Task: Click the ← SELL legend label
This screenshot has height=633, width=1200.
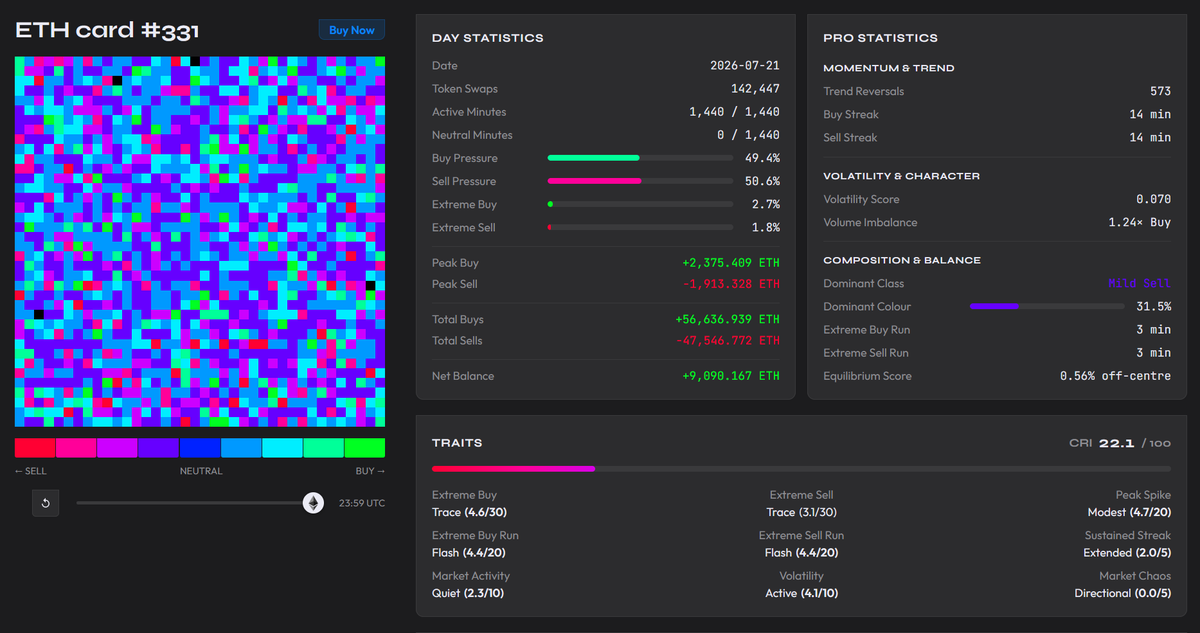Action: (x=31, y=471)
